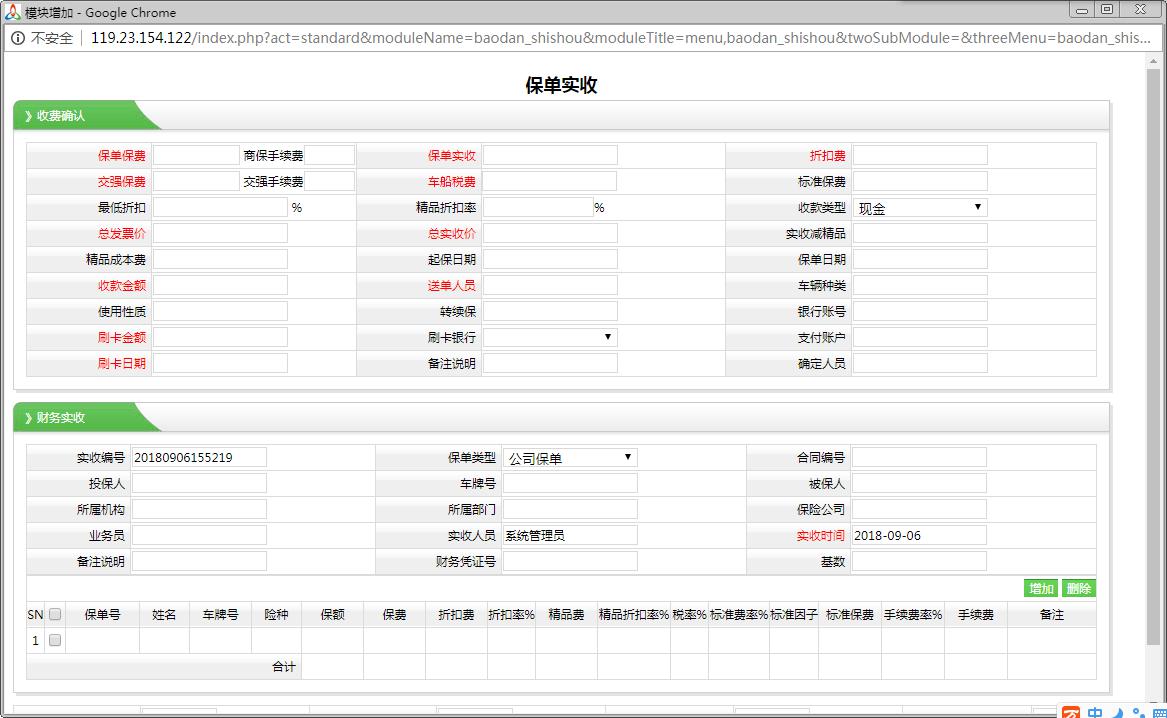Click the green arrow icon on 财务实收 header

27,417
